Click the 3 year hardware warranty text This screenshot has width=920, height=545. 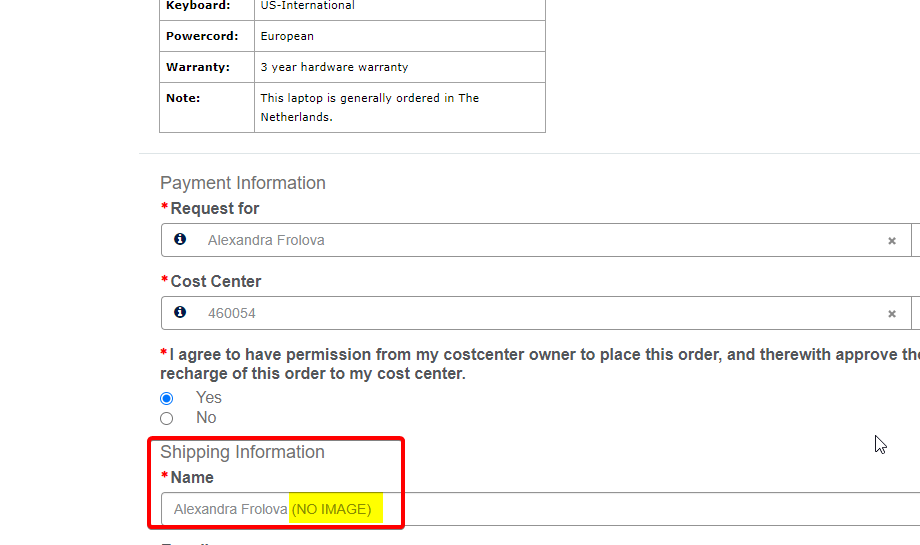point(334,67)
